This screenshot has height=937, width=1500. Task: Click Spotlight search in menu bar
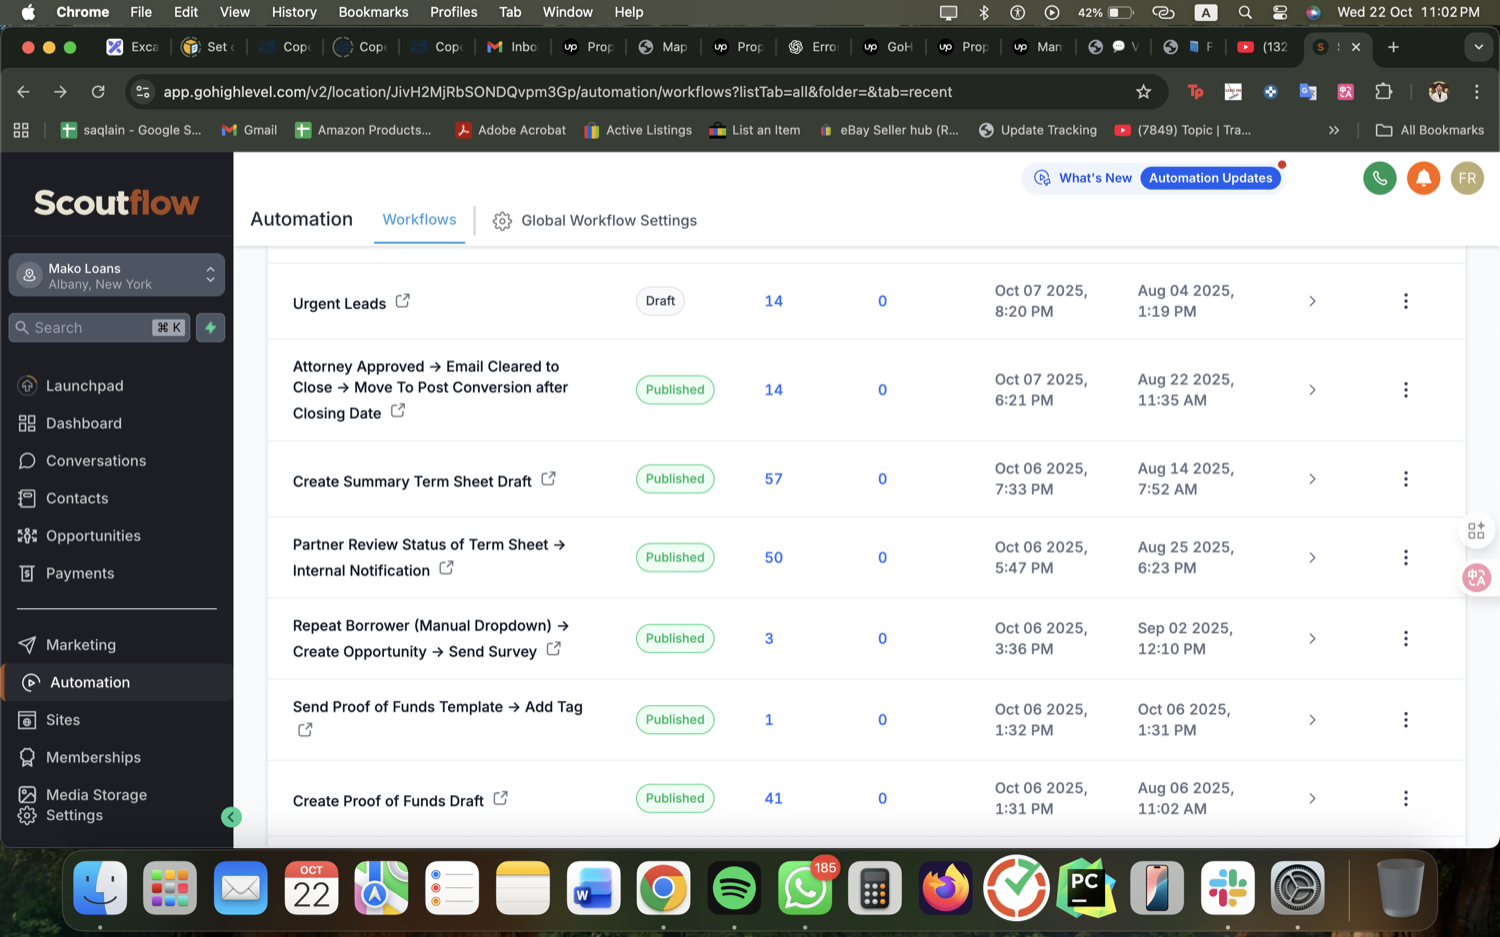click(x=1245, y=12)
